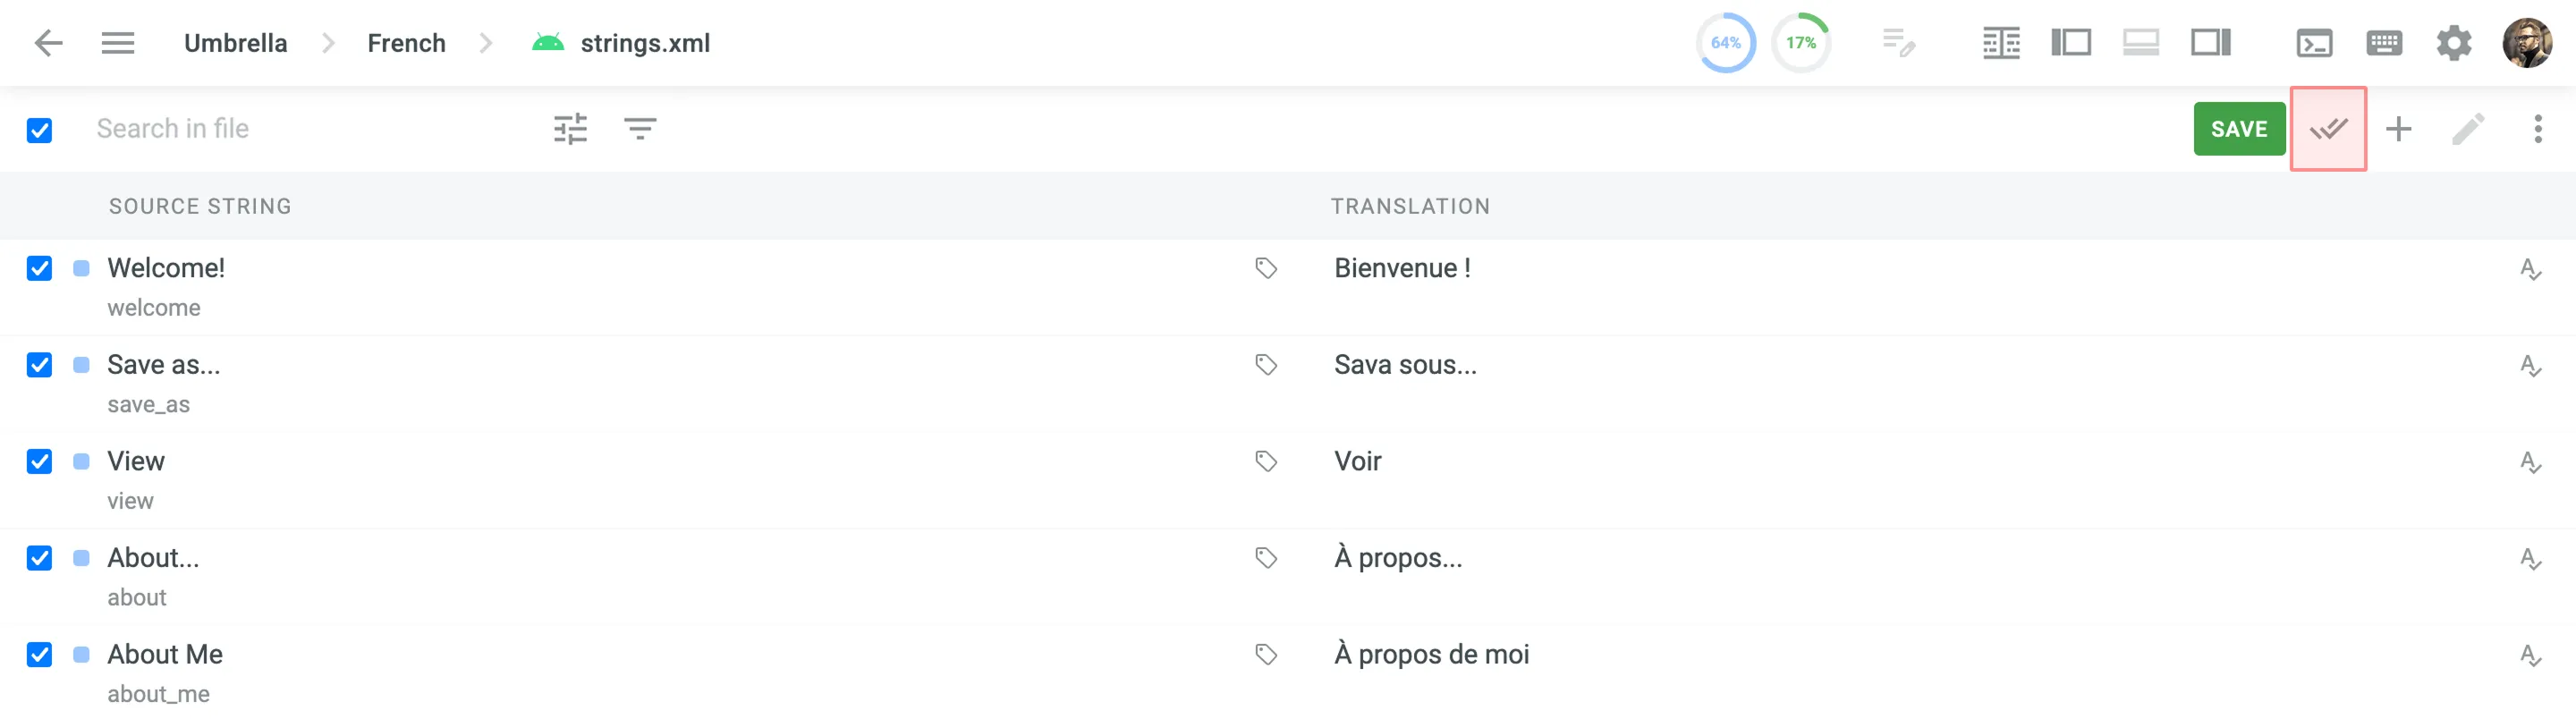This screenshot has height=719, width=2576.
Task: Go to Umbrella project breadcrumb
Action: (x=235, y=43)
